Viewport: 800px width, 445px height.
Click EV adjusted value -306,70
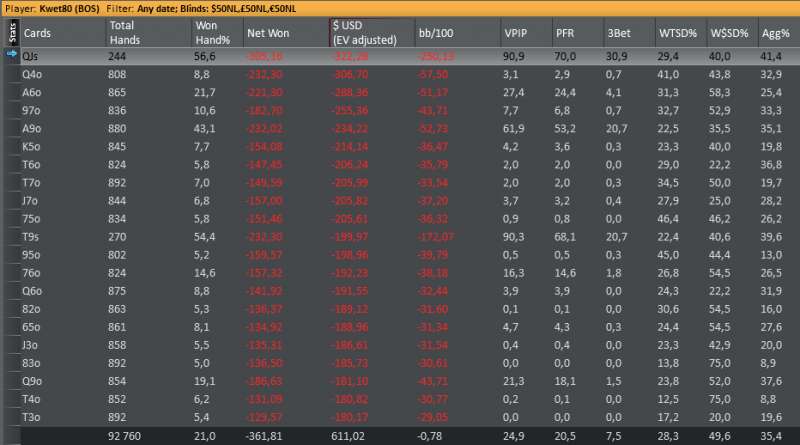tap(349, 75)
